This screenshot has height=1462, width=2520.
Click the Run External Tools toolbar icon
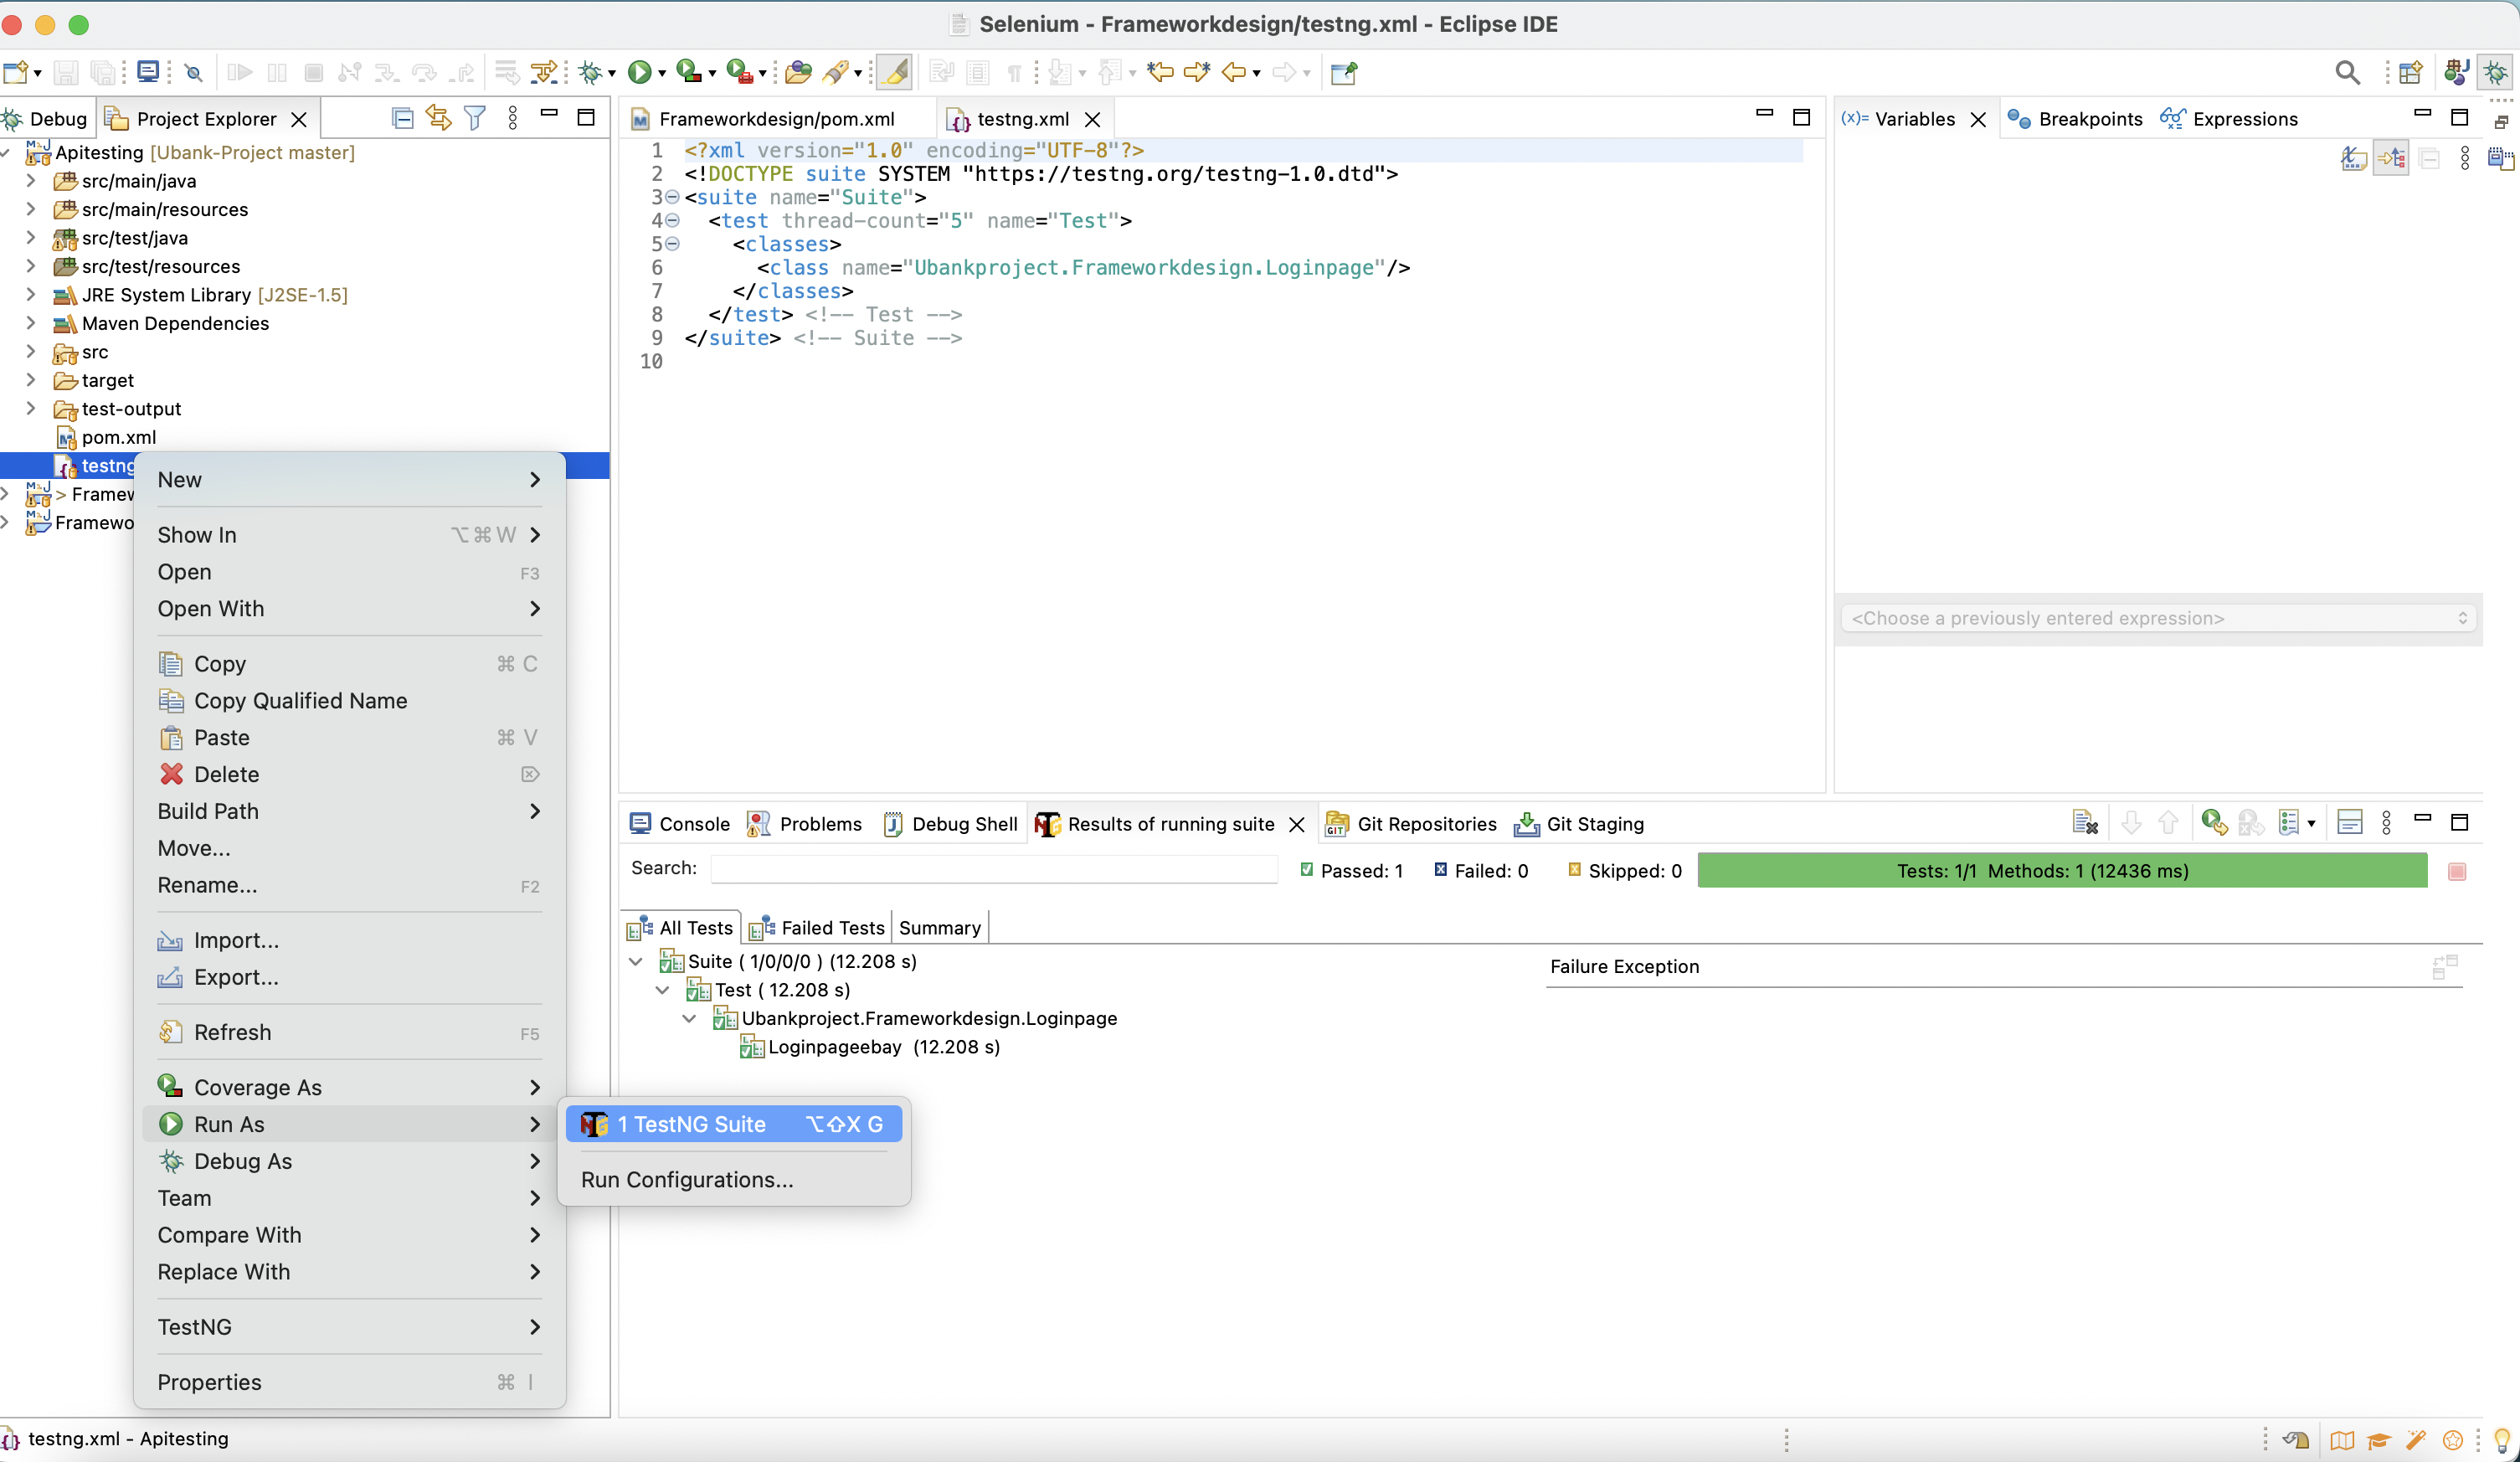(x=739, y=72)
